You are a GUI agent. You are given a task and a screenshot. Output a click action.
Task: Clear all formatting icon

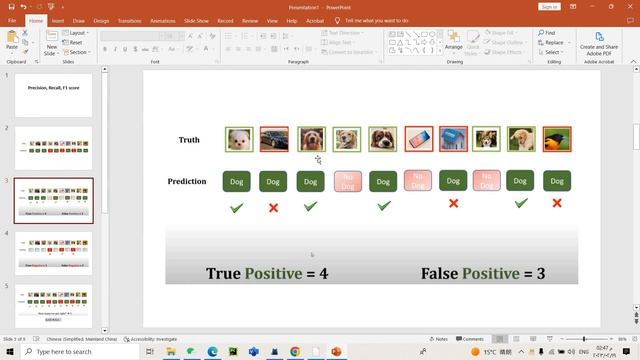pos(212,36)
